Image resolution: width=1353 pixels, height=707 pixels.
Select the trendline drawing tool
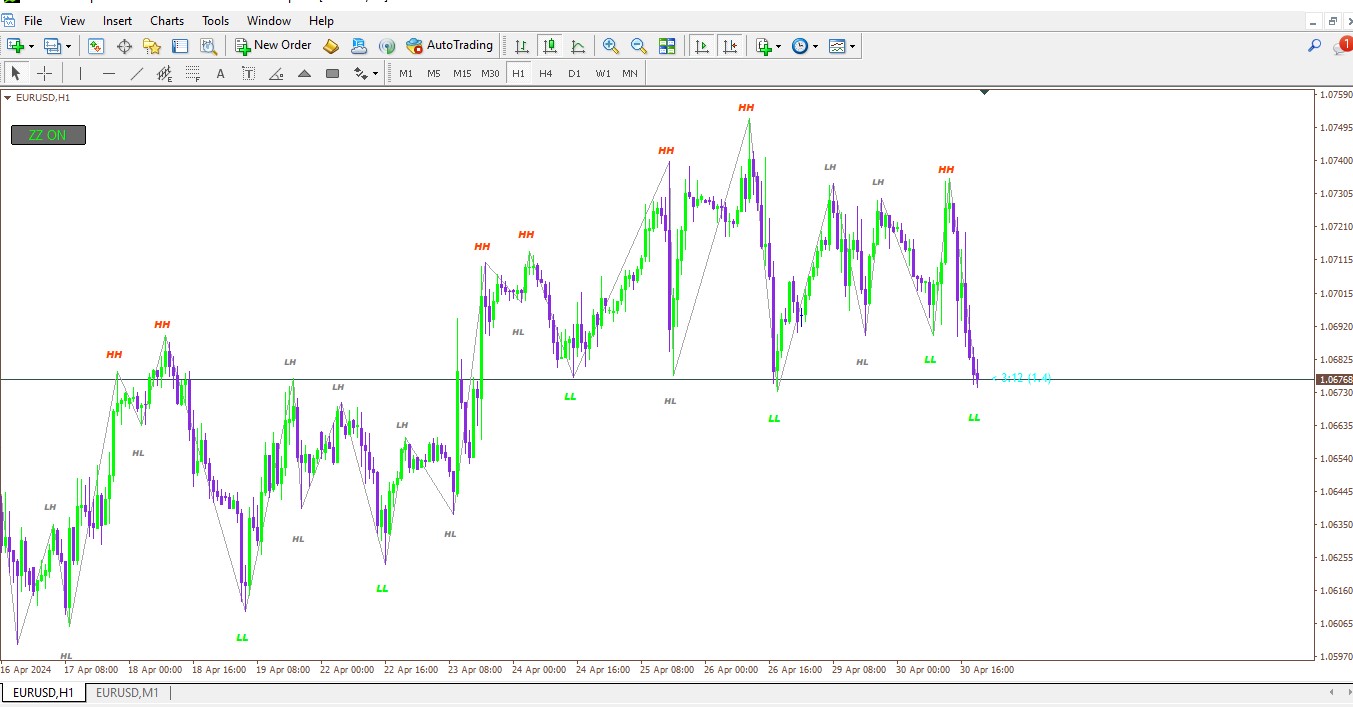[x=137, y=73]
